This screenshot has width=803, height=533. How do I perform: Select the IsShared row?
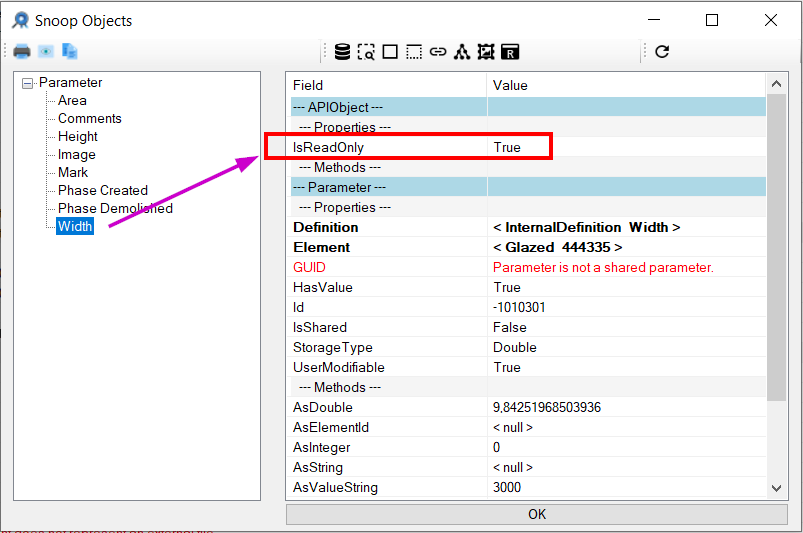coord(528,327)
